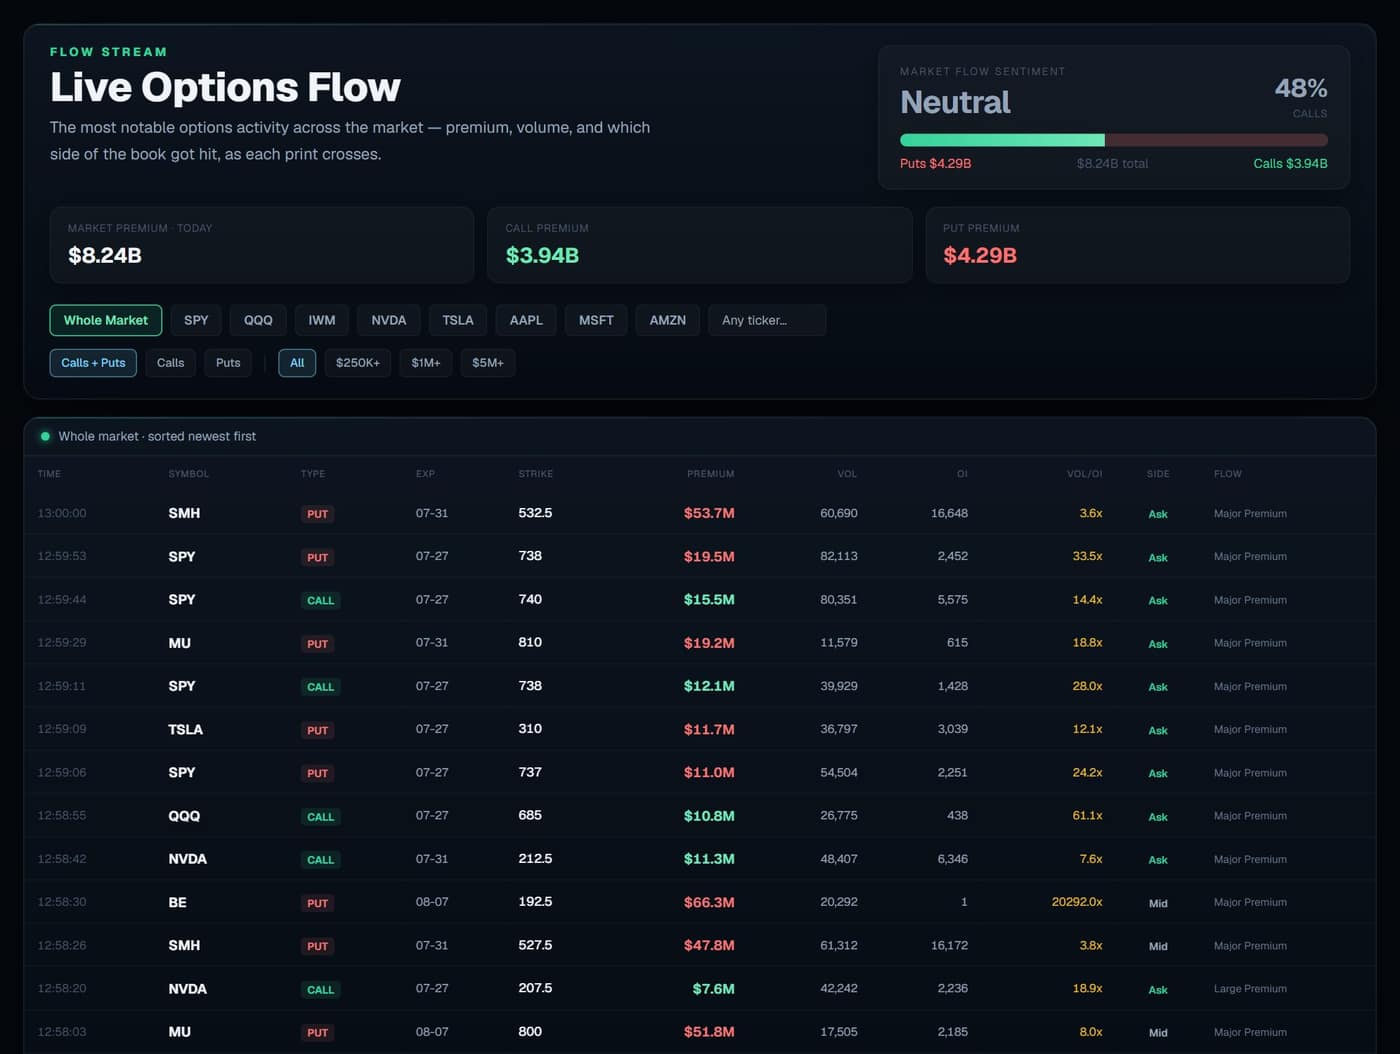Click TSLA symbol in the 12:59:09 row

pos(185,729)
